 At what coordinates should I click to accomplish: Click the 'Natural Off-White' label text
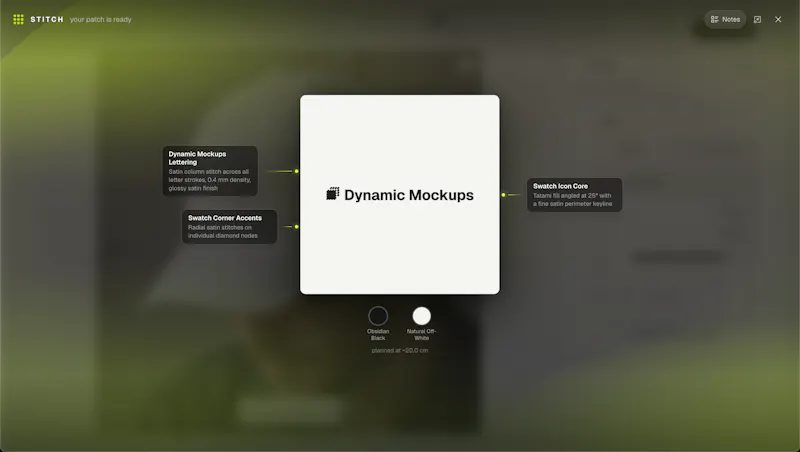[421, 335]
